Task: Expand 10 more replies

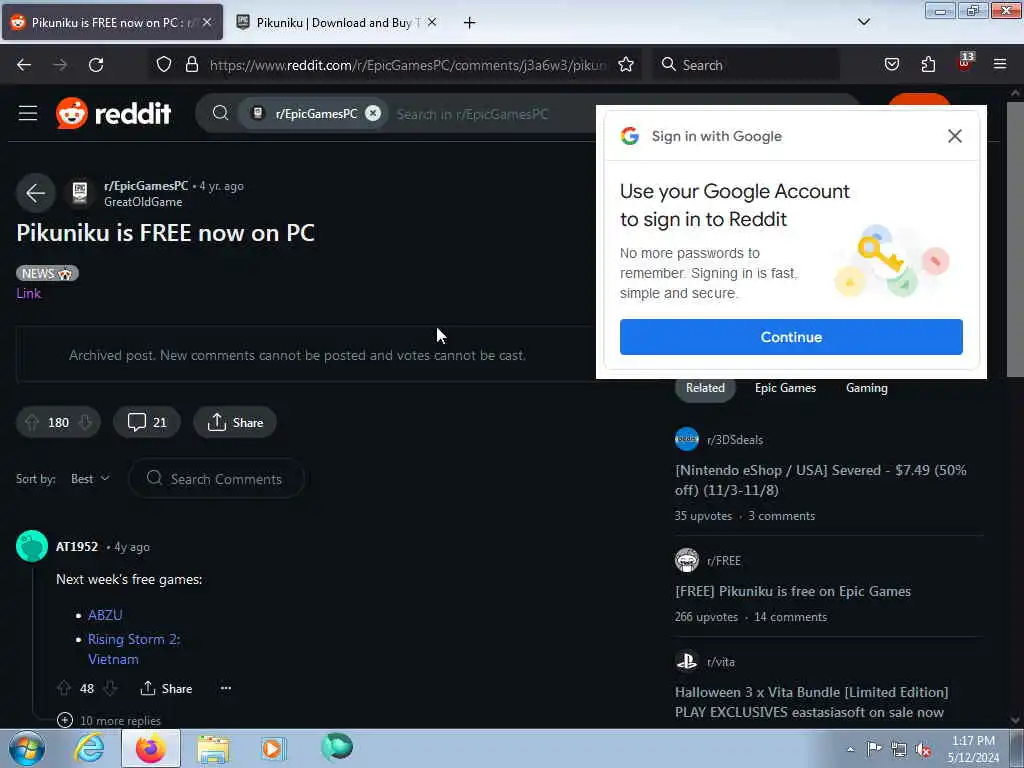Action: click(108, 720)
